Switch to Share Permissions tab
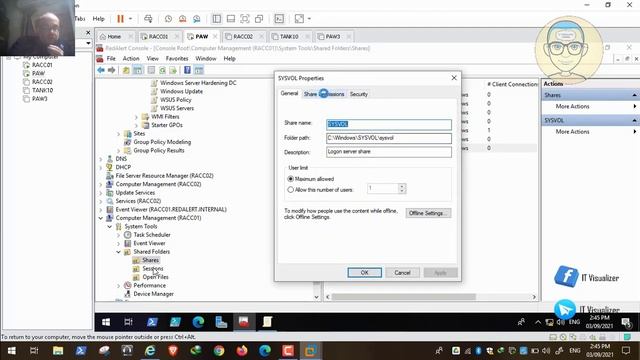The width and height of the screenshot is (640, 360). click(x=324, y=94)
